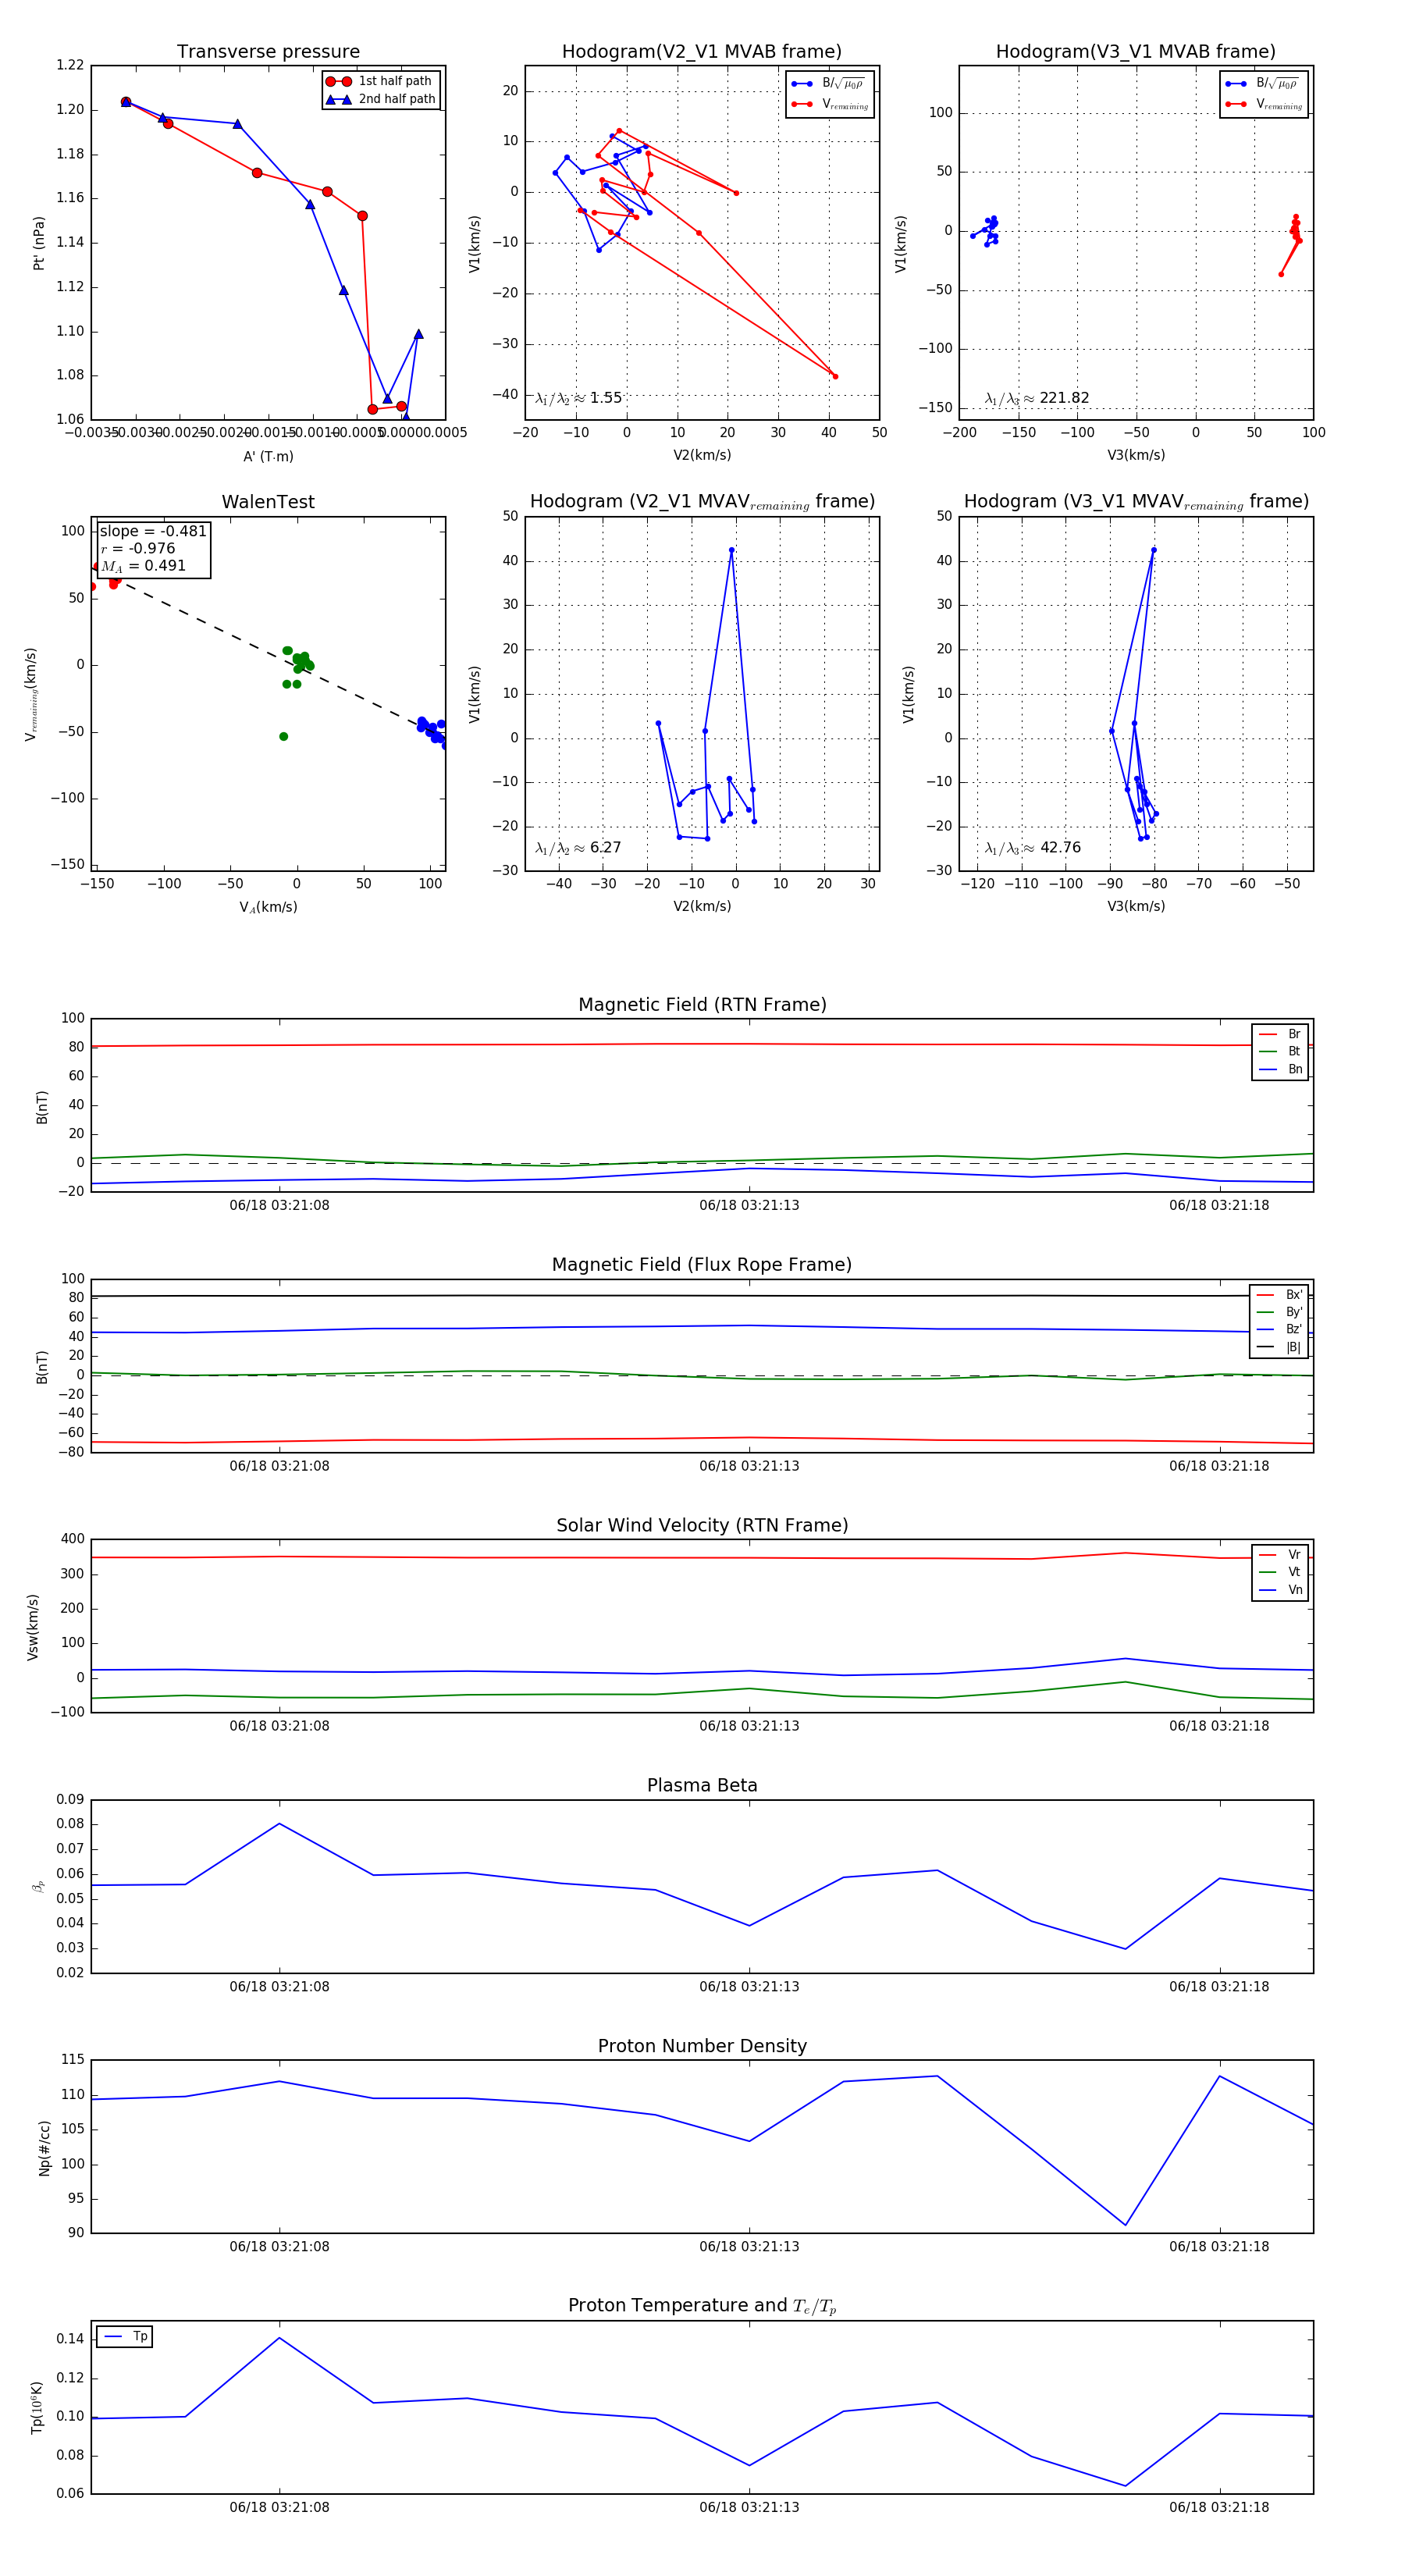Viewport: 1405px width, 2576px height.
Task: Select the Bz' legend entry
Action: 1280,1329
